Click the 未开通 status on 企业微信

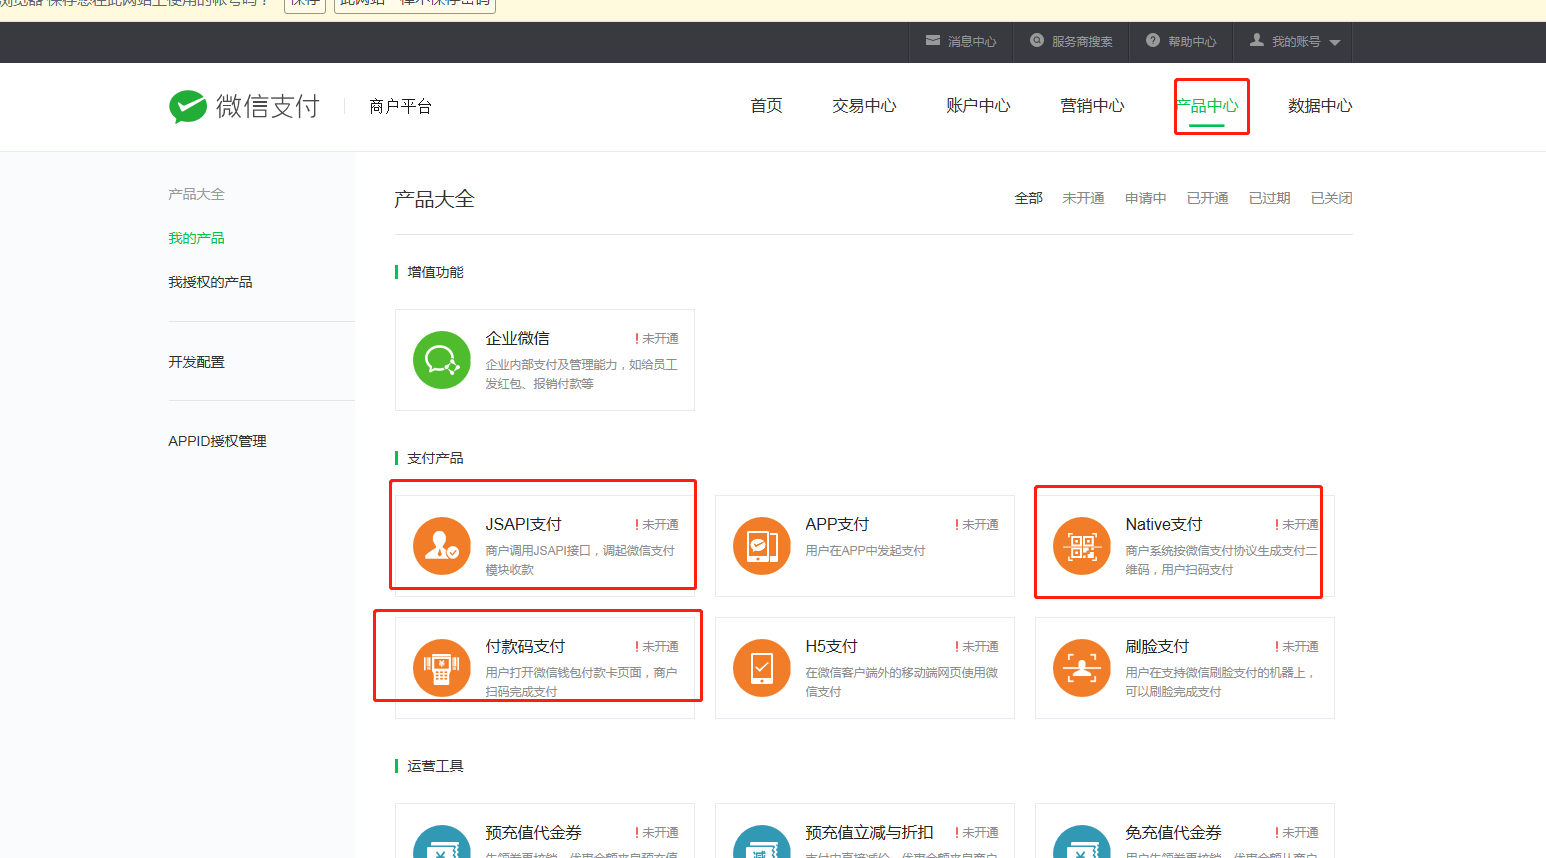coord(657,339)
